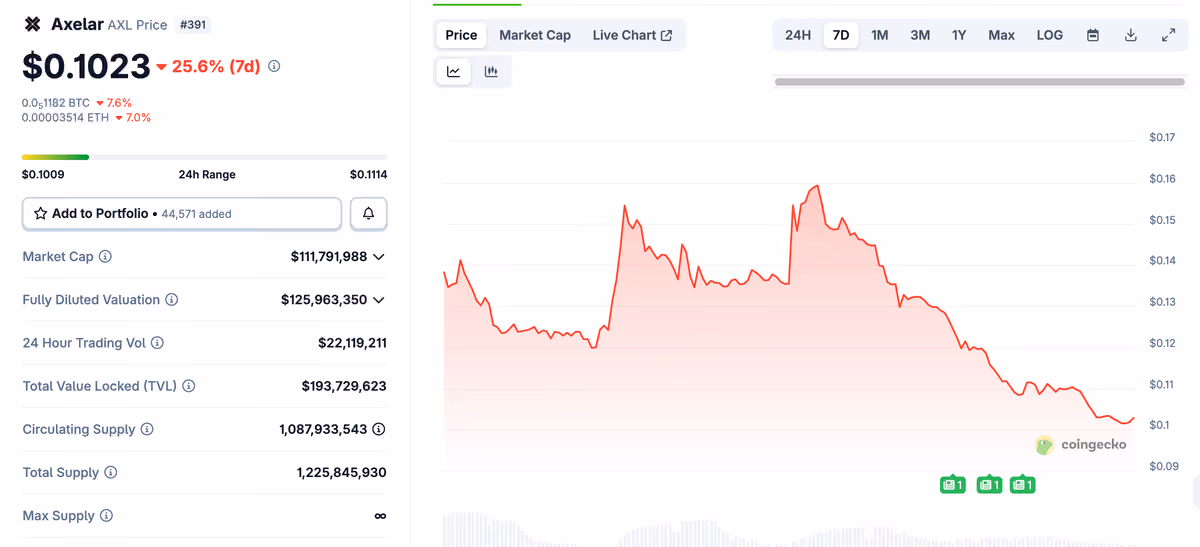Select the candlestick chart view icon

point(491,71)
